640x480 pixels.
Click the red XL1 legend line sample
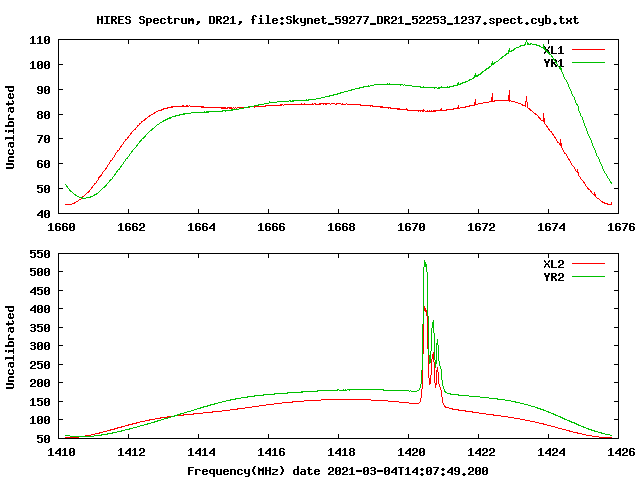point(588,50)
